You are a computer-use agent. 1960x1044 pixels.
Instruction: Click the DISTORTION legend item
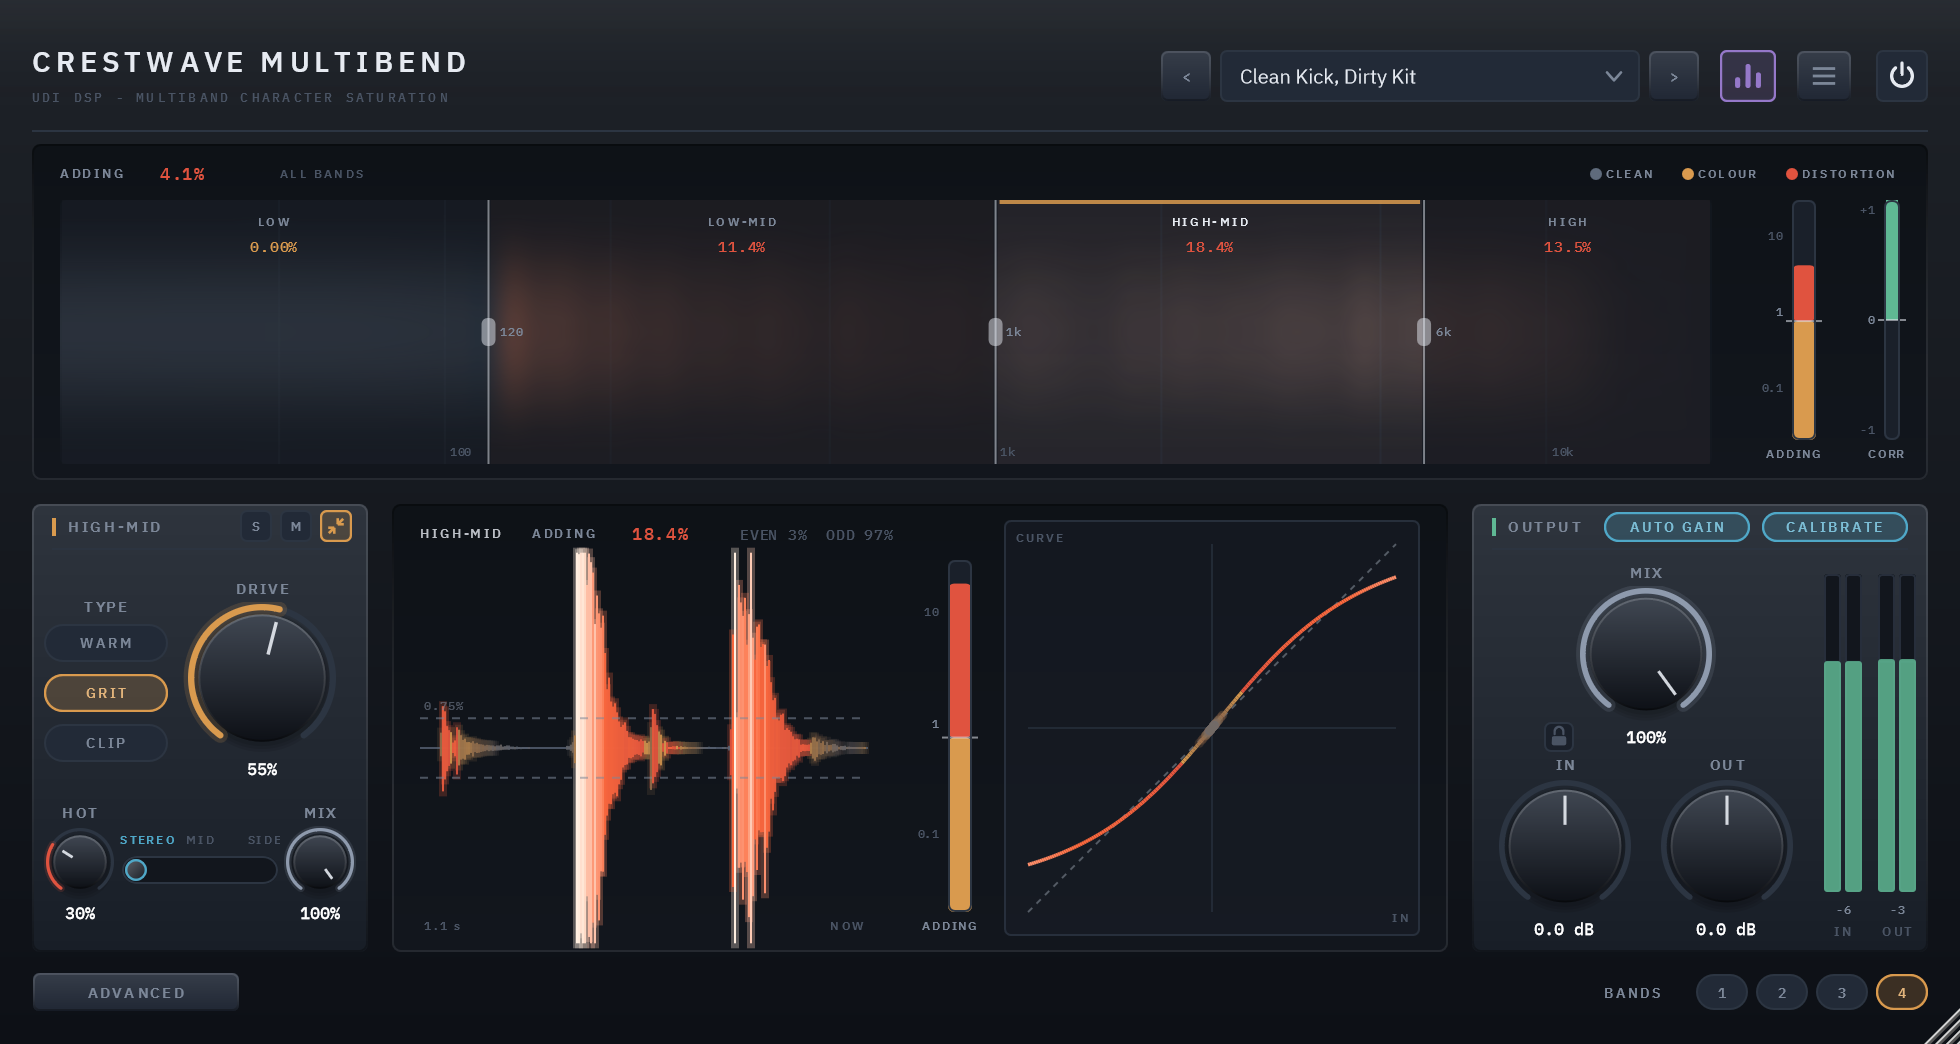click(x=1840, y=174)
